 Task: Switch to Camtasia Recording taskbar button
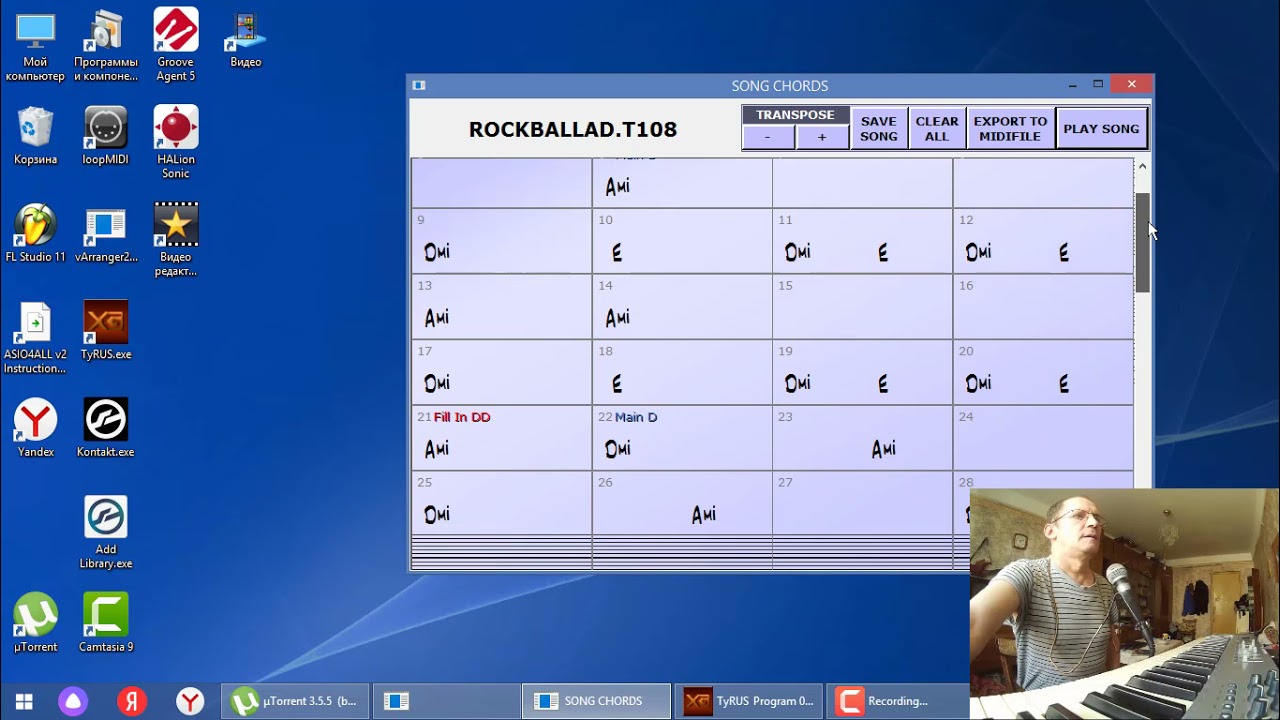[898, 701]
